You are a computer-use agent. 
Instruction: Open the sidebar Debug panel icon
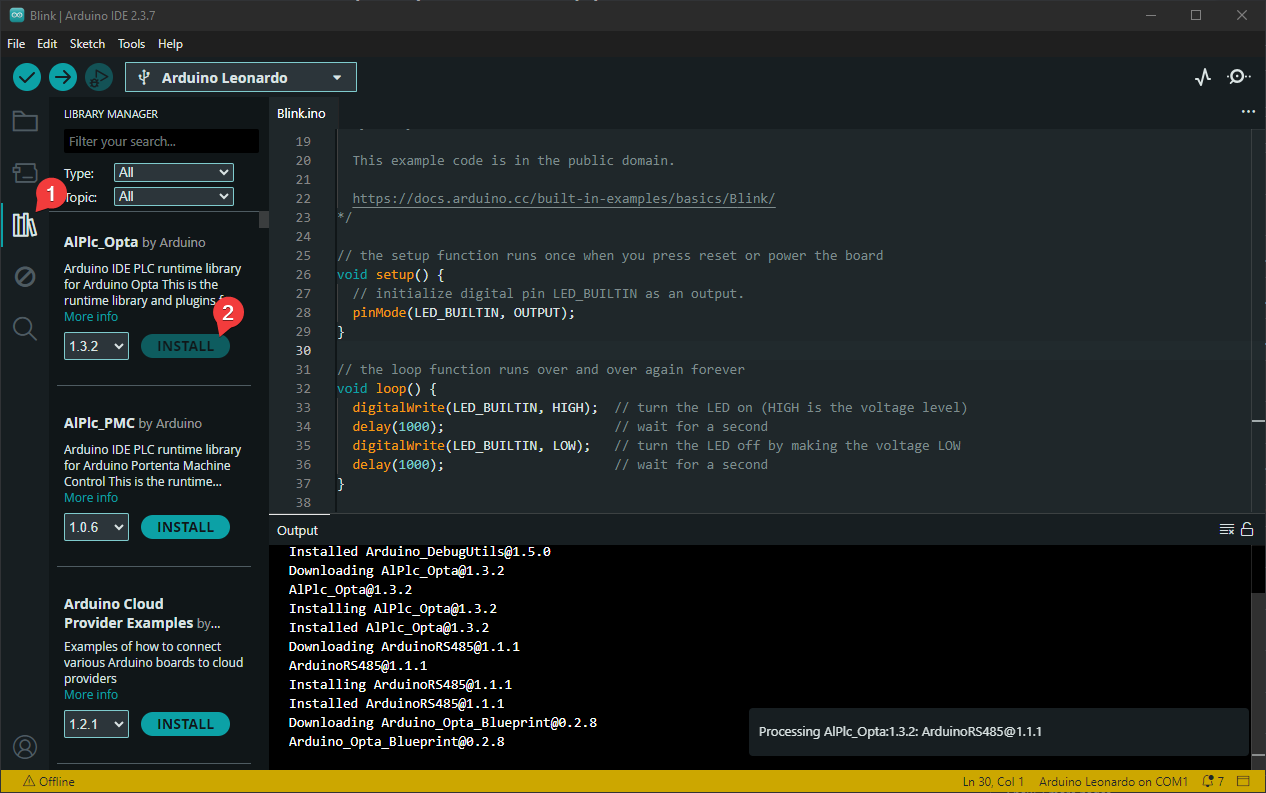25,276
